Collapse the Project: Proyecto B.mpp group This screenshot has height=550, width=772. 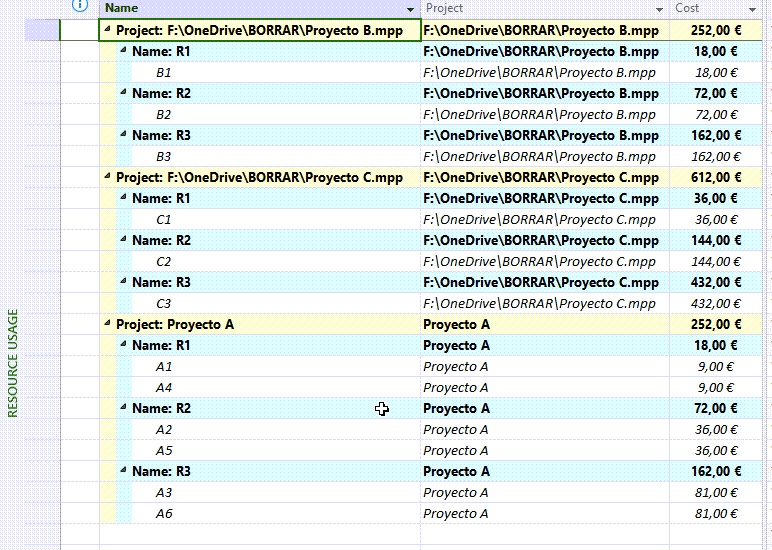107,29
